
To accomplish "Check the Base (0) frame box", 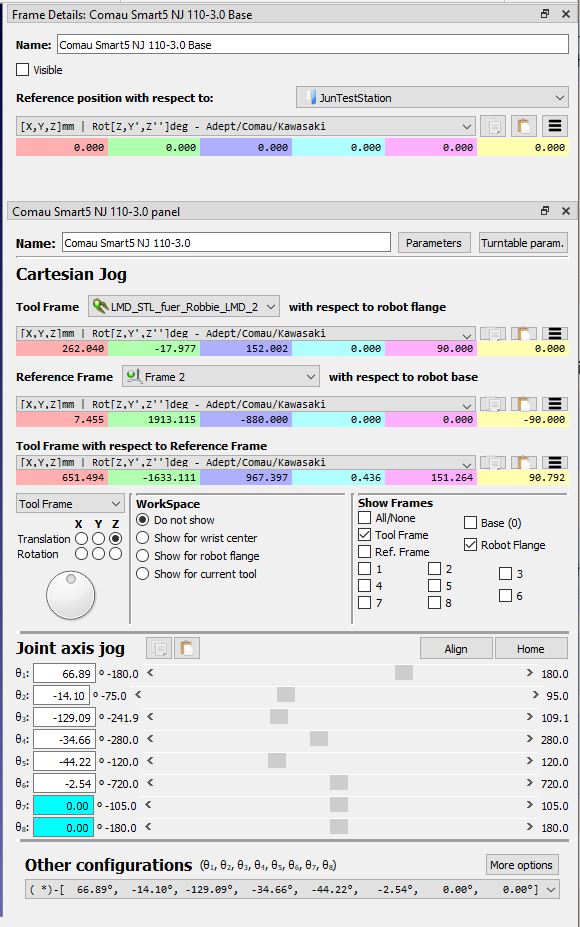I will point(471,523).
